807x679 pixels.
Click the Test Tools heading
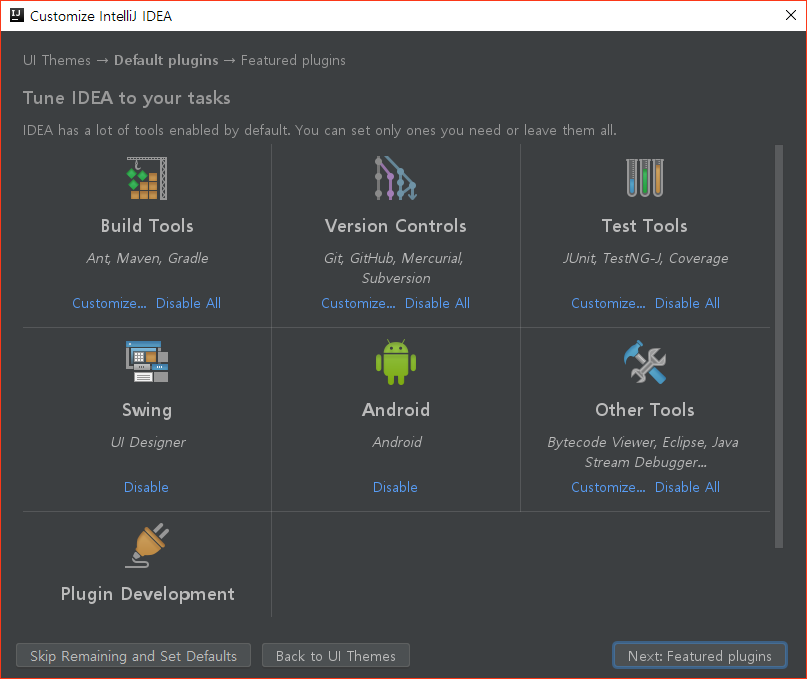(645, 226)
